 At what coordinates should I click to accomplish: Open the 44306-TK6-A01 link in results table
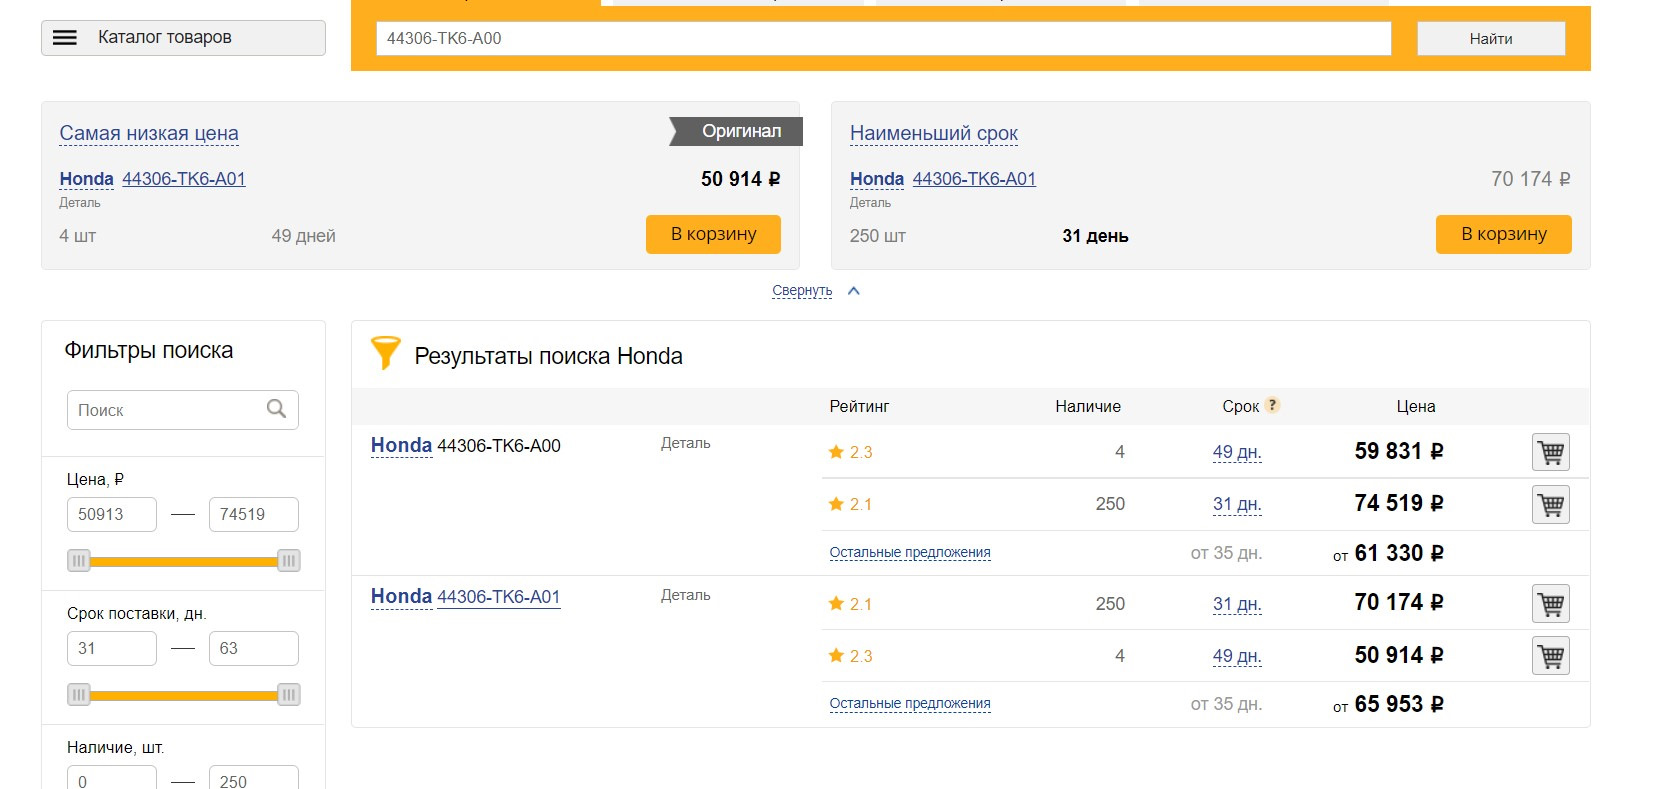tap(499, 597)
